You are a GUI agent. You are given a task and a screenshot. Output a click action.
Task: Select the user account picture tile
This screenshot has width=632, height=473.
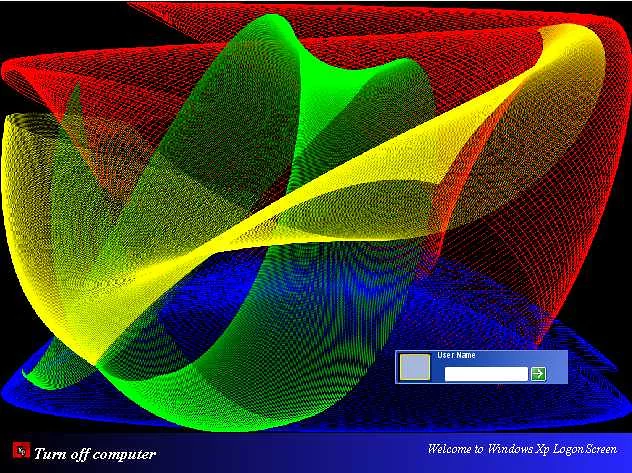[415, 368]
